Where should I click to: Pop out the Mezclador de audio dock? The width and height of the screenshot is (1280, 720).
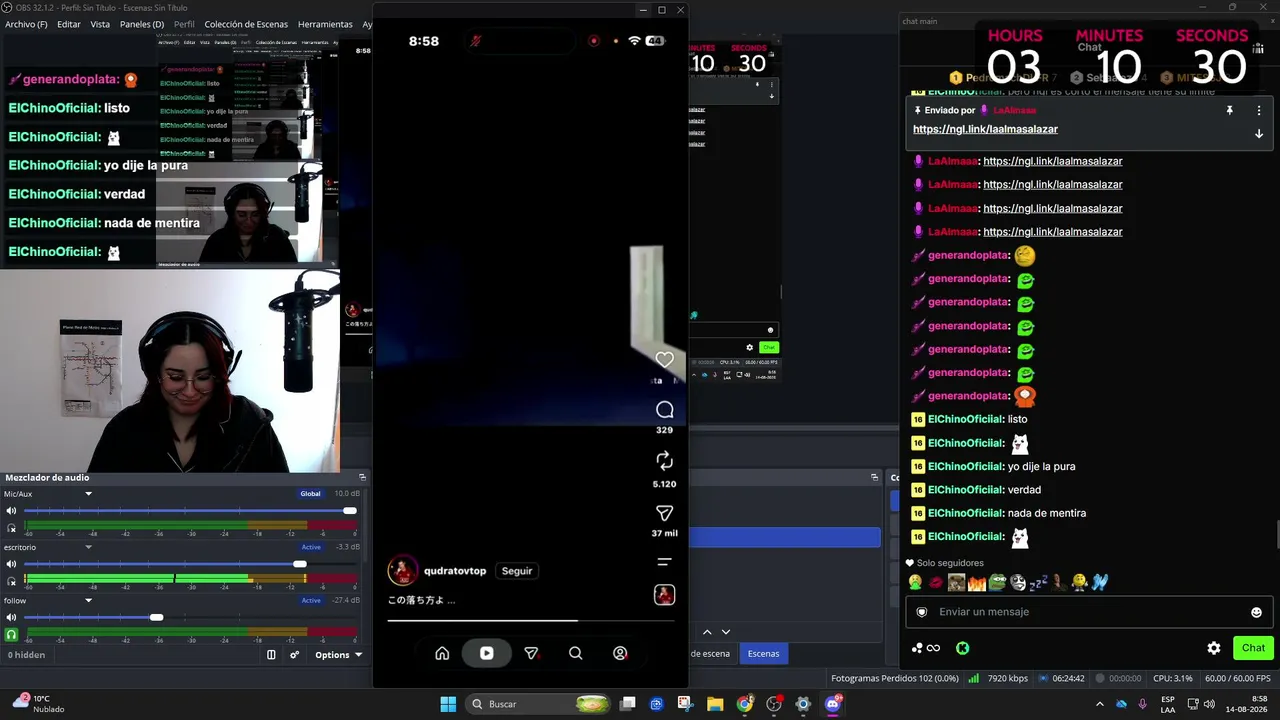tap(362, 477)
